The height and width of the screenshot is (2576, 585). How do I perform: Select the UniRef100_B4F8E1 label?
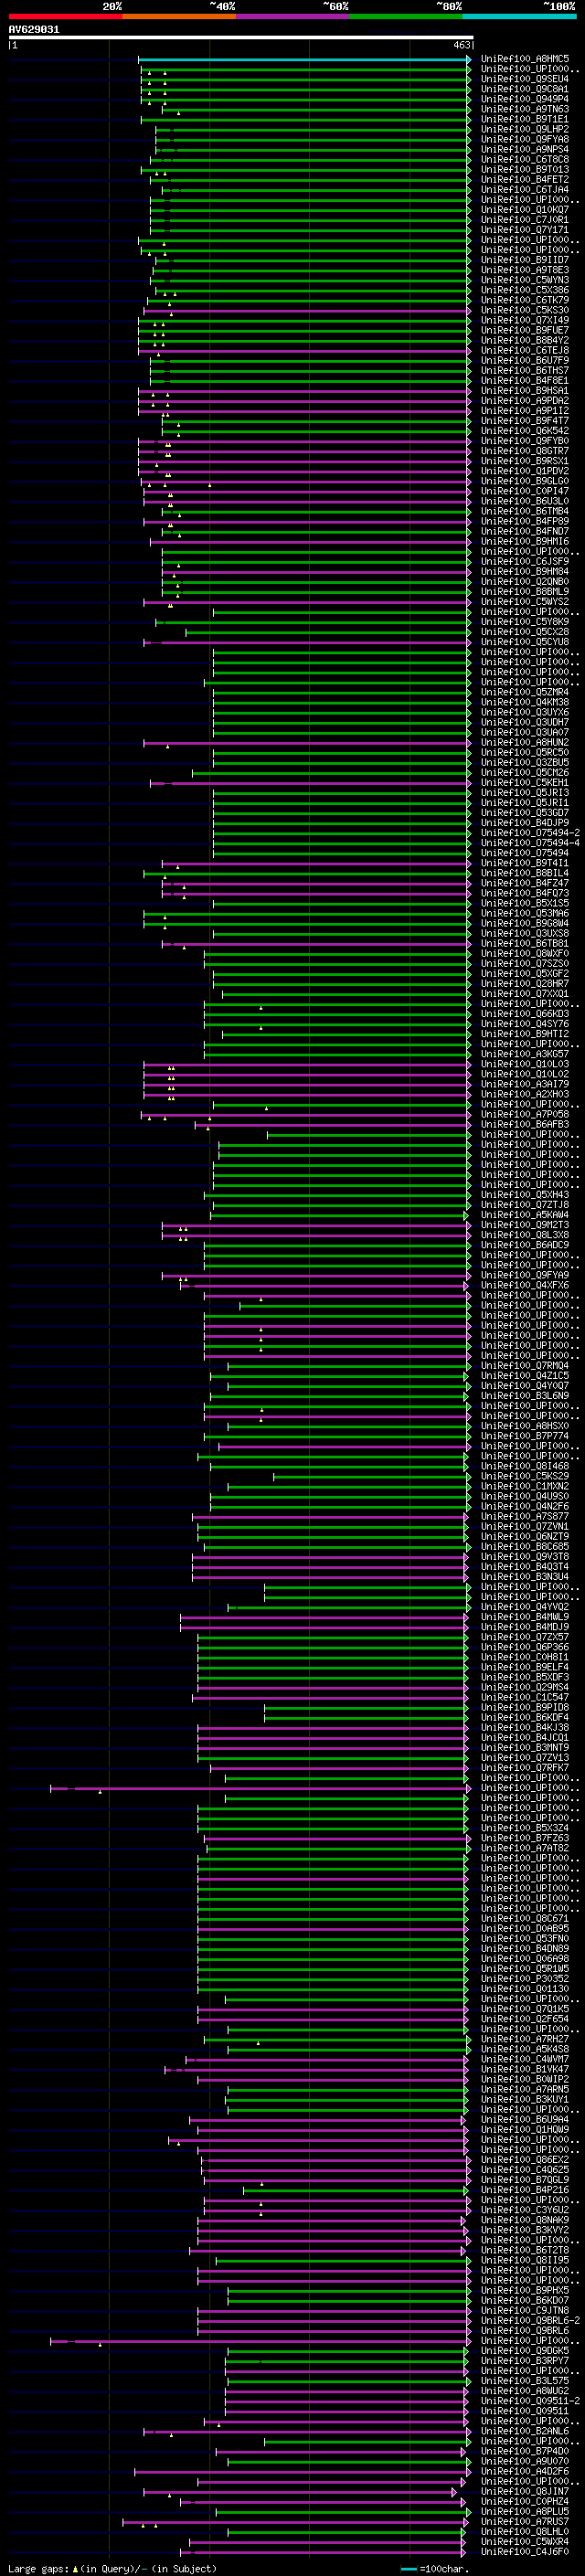[525, 380]
